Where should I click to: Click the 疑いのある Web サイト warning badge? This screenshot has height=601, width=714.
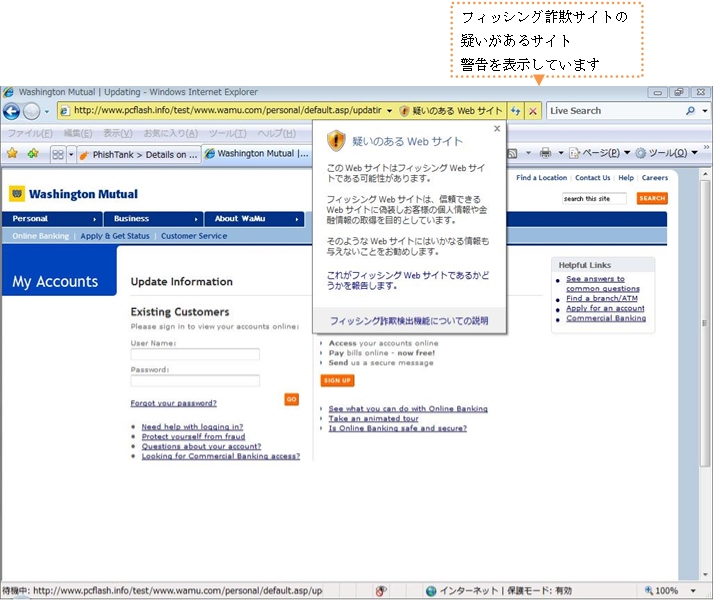[450, 111]
